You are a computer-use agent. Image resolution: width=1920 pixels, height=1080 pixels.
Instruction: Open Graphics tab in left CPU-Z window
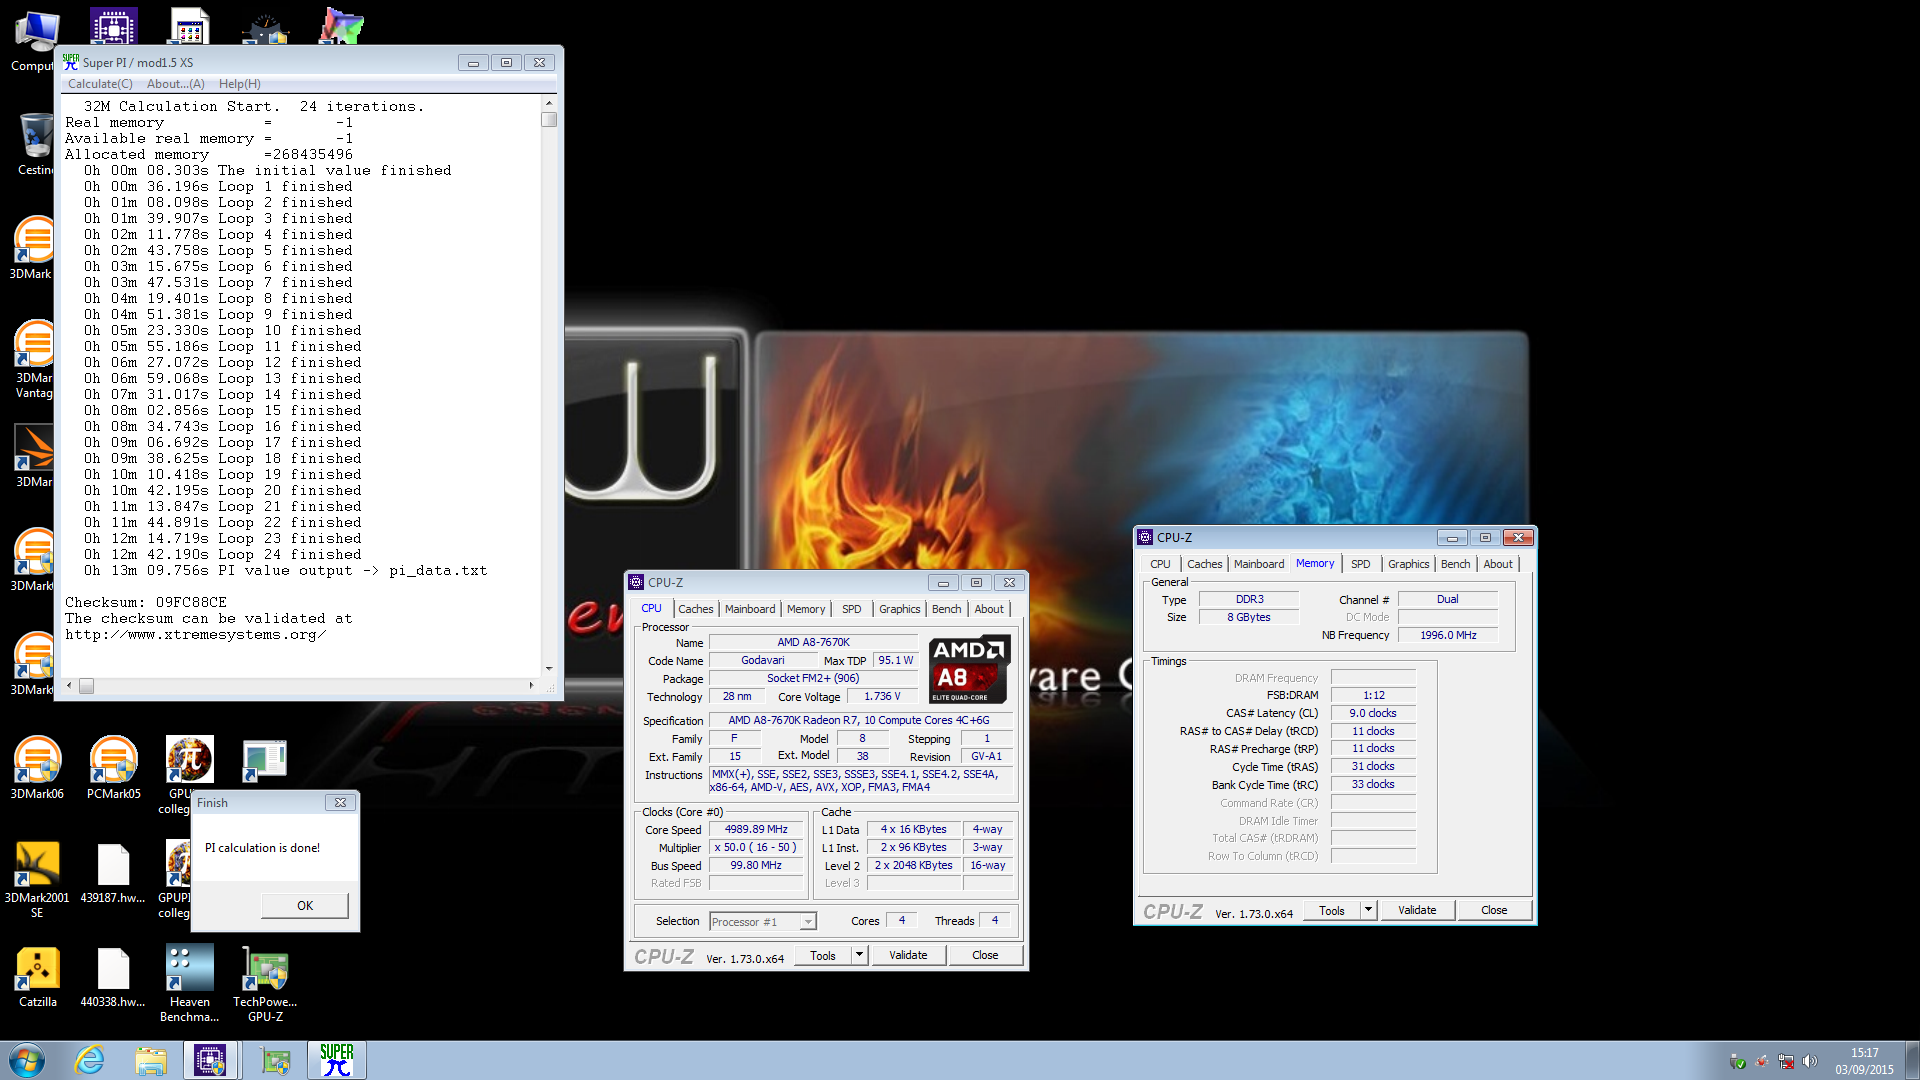click(x=900, y=609)
